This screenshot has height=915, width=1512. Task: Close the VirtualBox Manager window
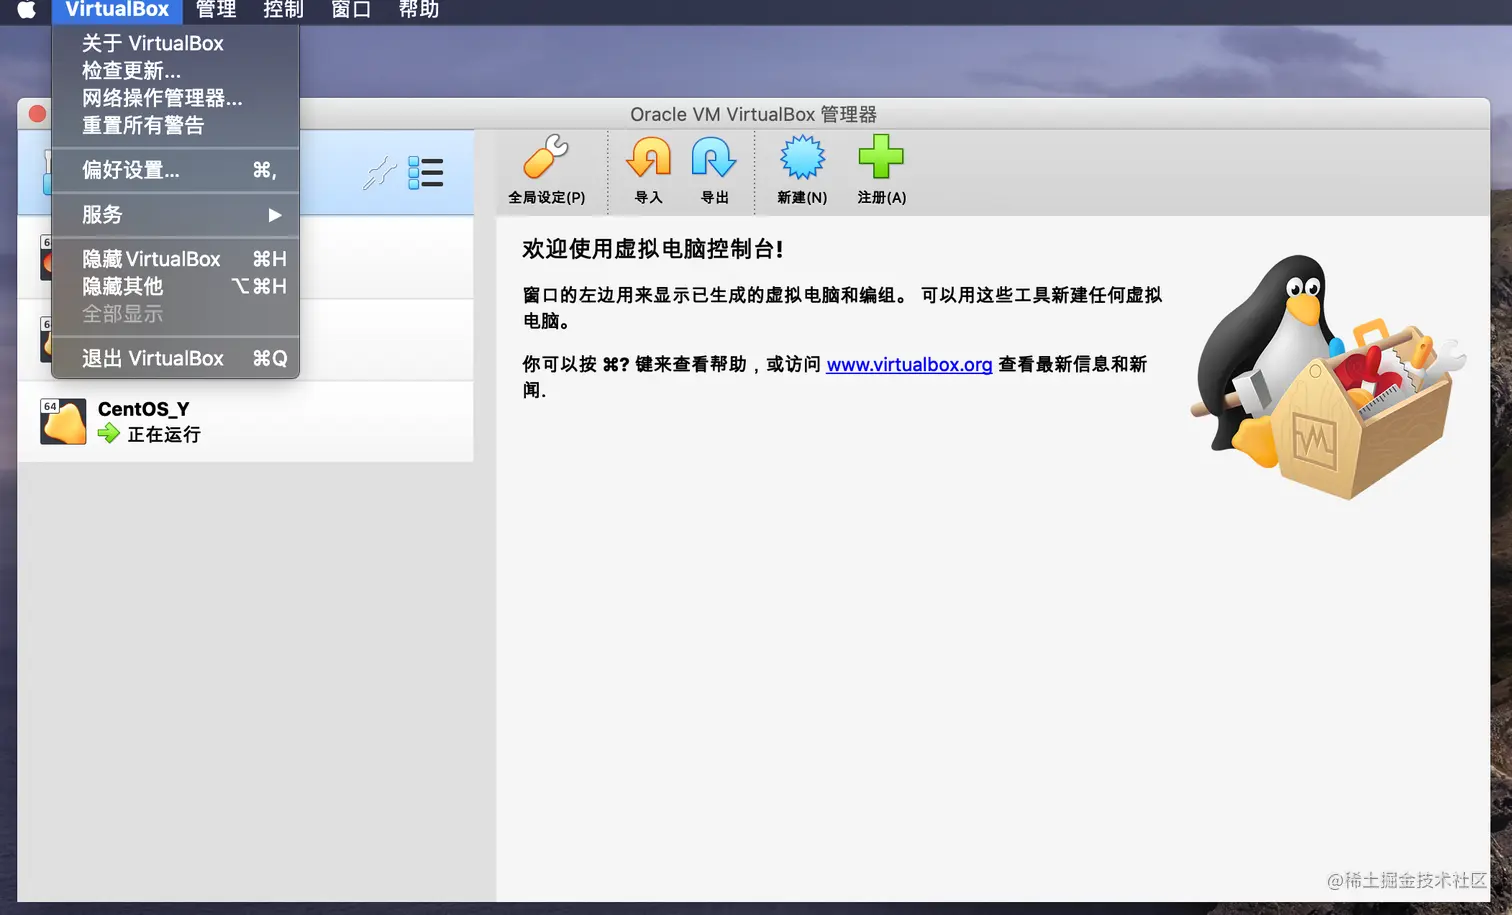38,114
